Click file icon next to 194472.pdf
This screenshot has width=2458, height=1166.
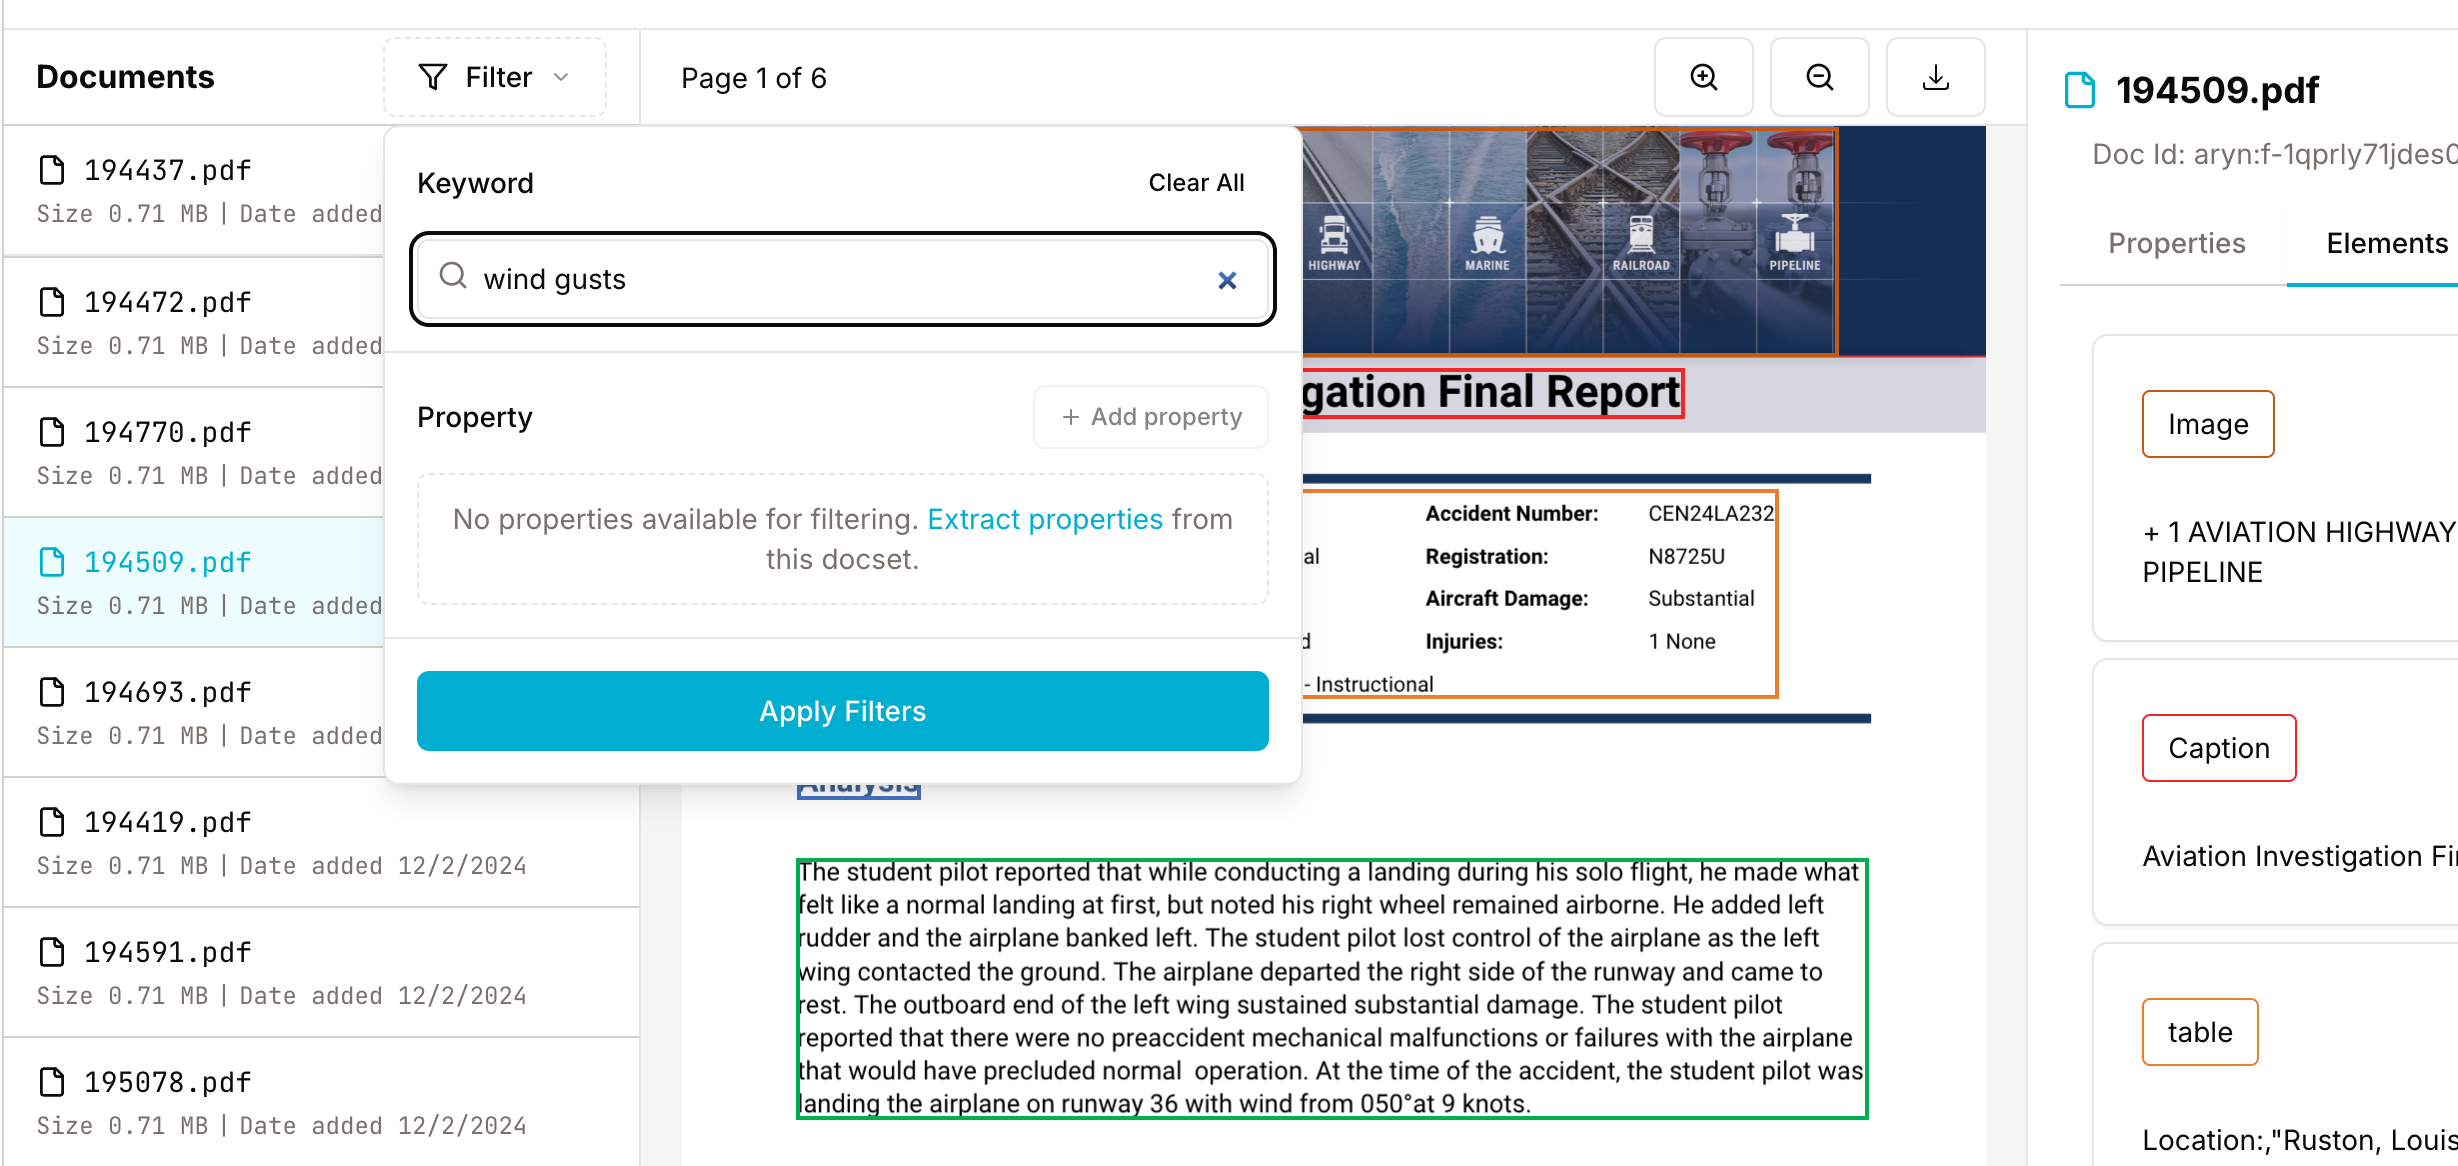(x=51, y=302)
